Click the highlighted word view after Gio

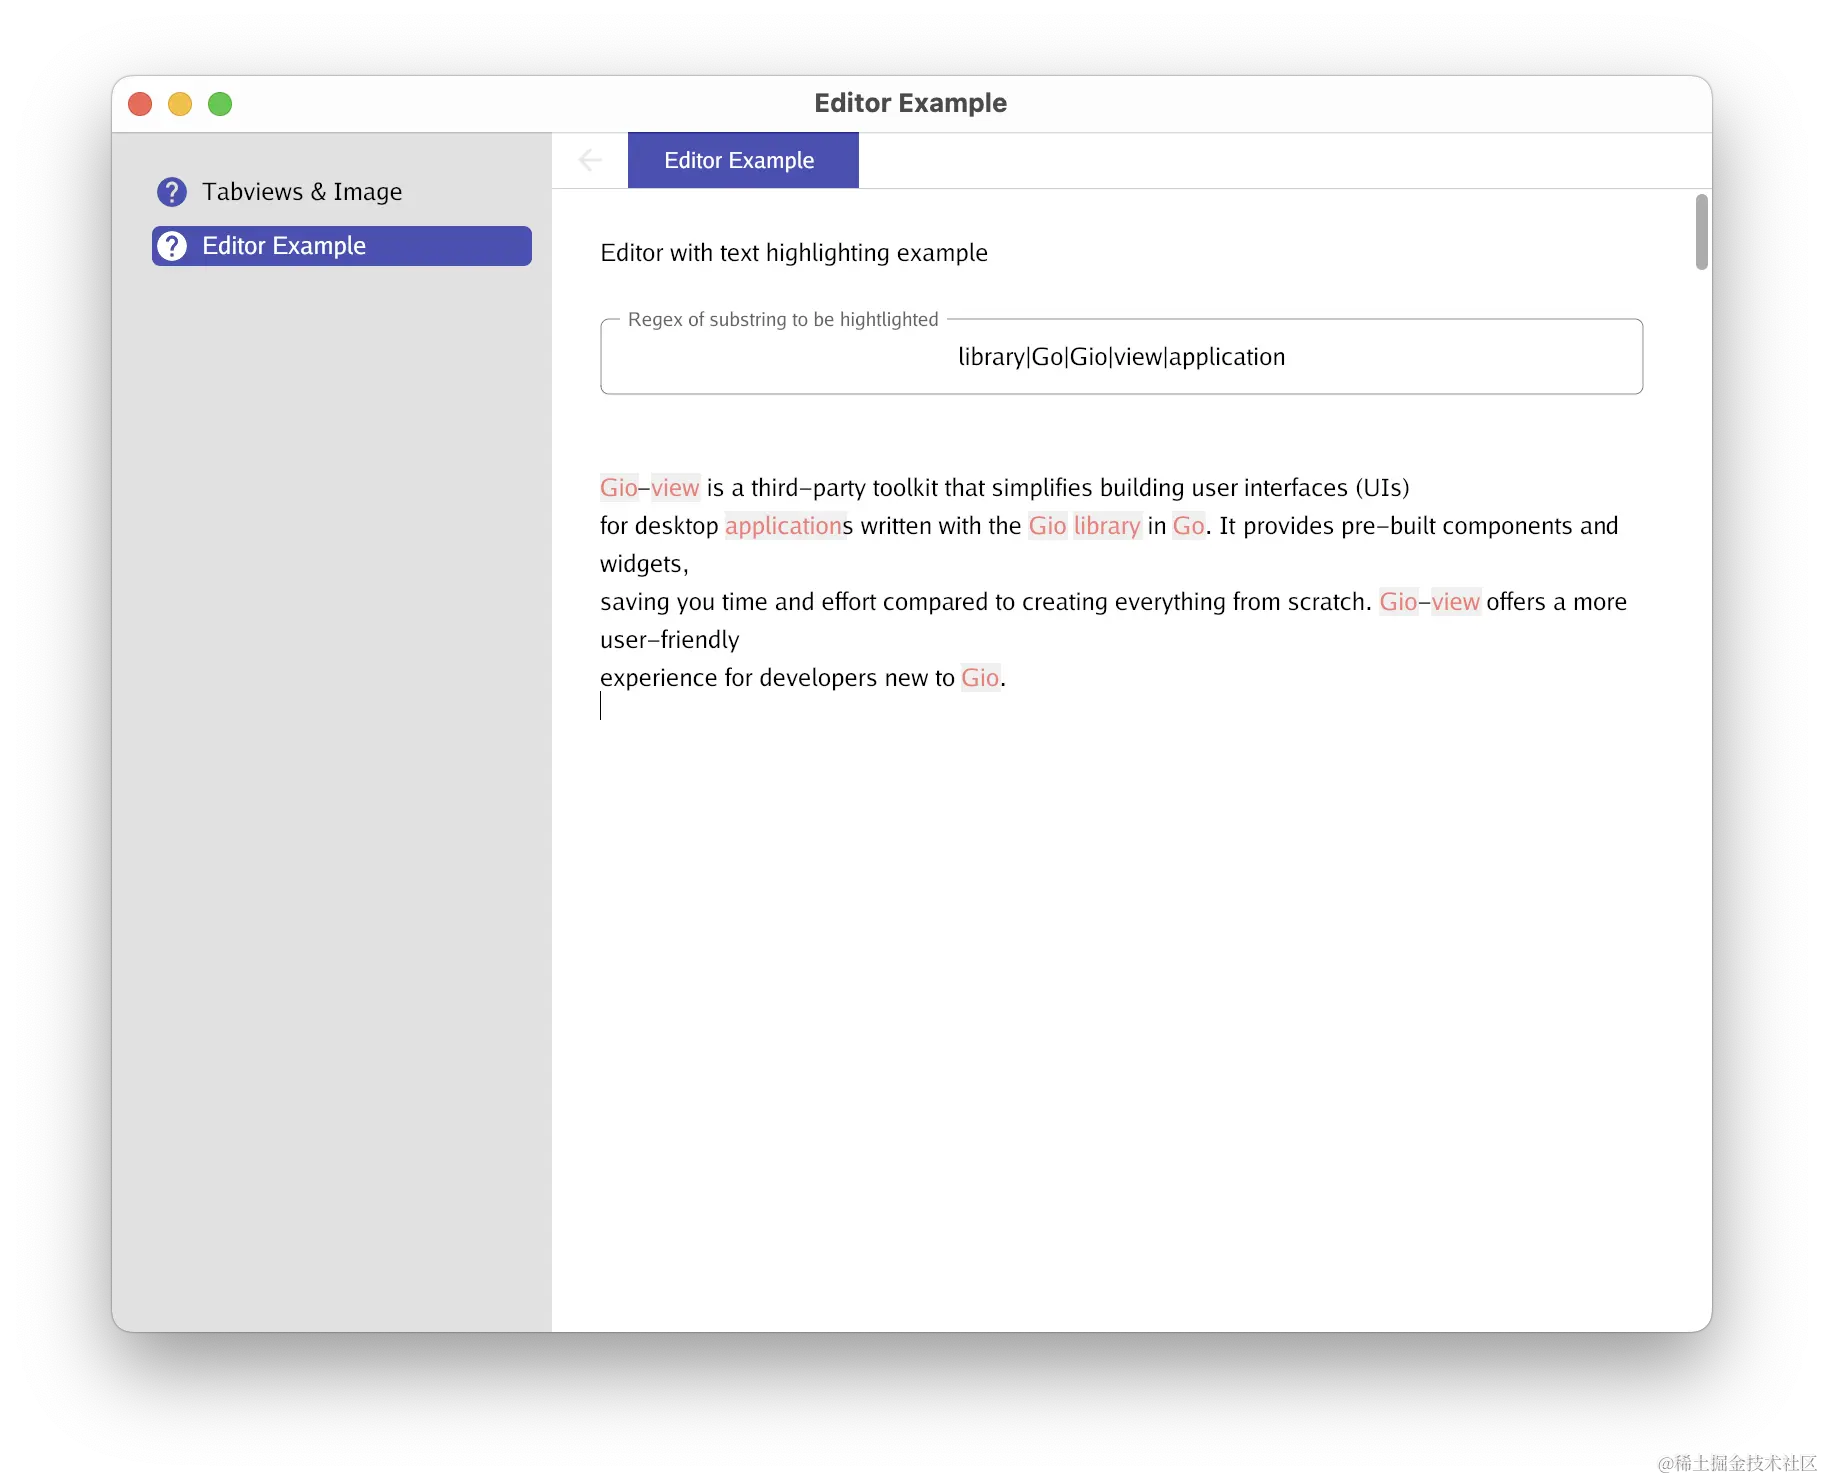pos(676,487)
